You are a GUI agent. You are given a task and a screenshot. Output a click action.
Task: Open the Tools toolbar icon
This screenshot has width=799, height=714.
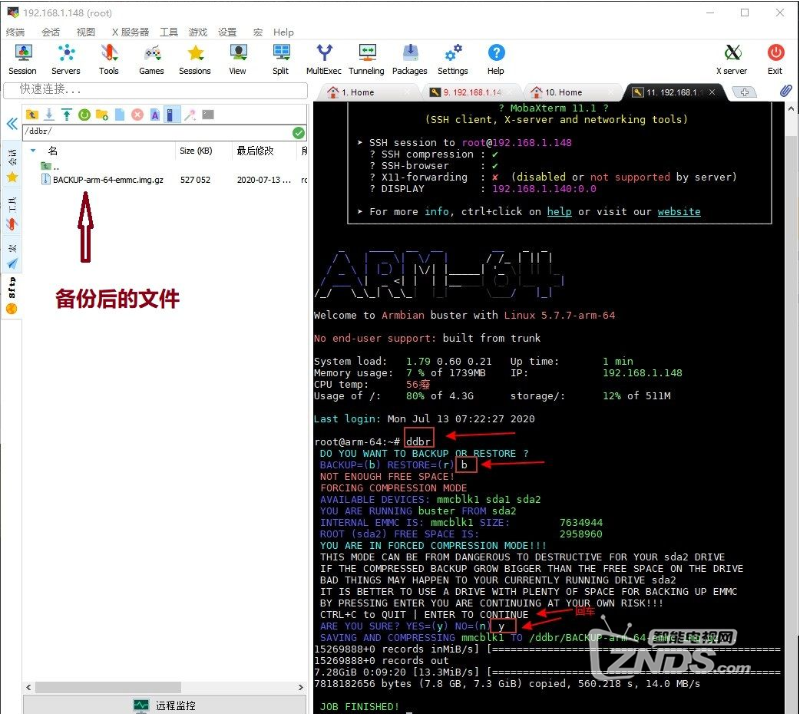point(109,60)
